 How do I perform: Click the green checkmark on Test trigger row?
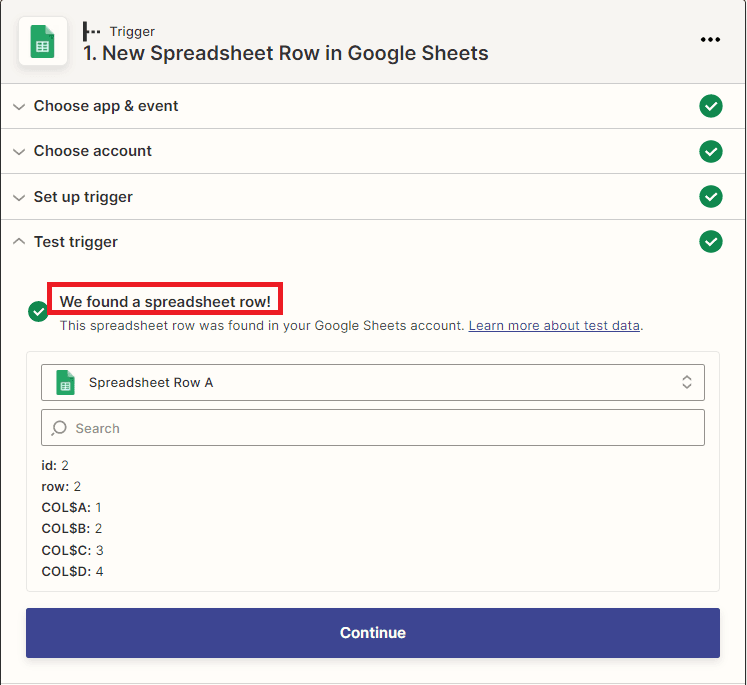click(710, 242)
